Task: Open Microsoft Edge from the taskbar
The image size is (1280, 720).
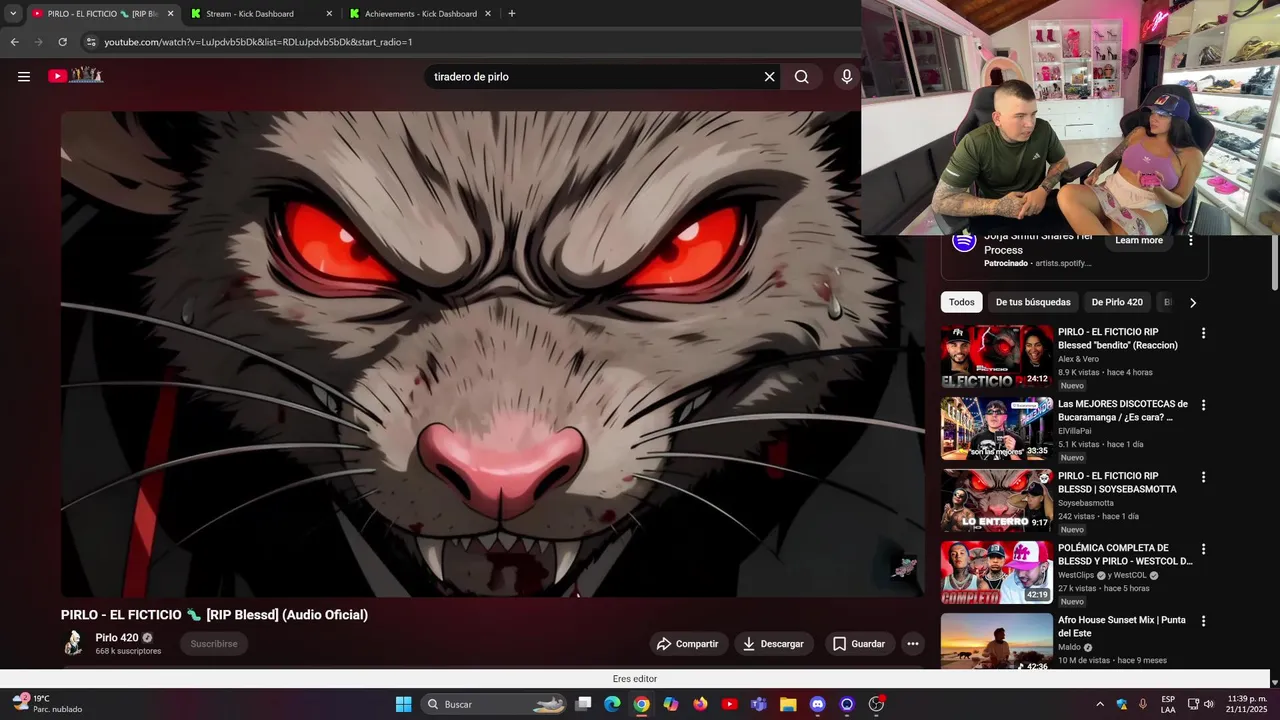Action: tap(612, 704)
